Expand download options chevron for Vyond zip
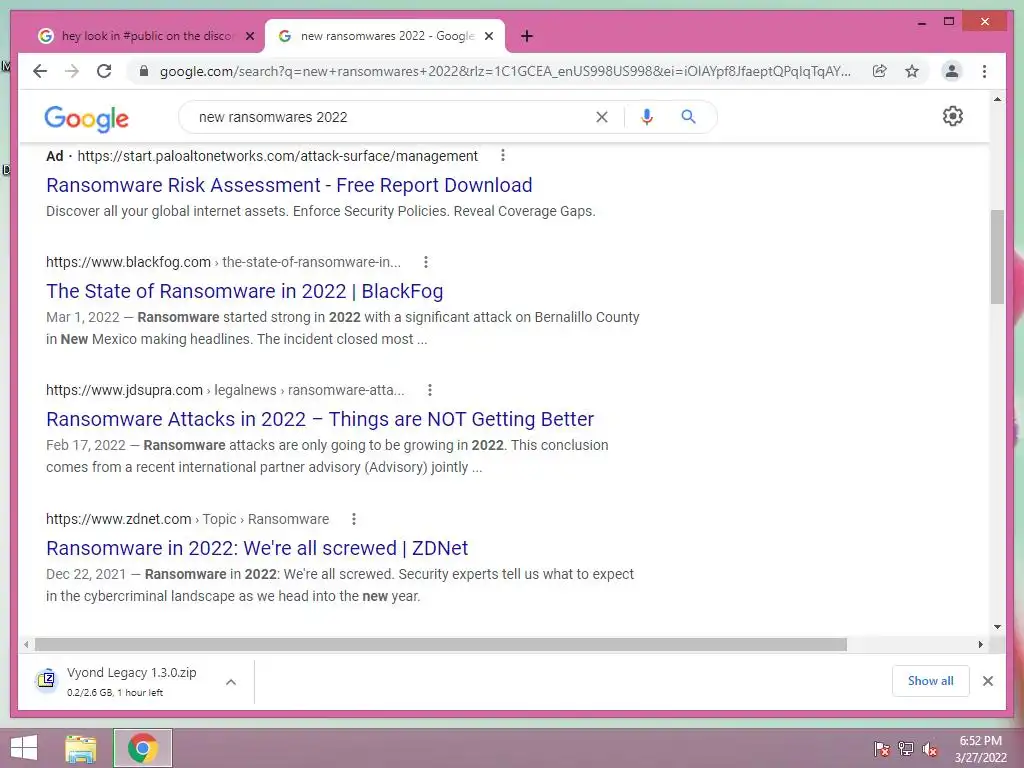The image size is (1024, 768). [x=231, y=682]
